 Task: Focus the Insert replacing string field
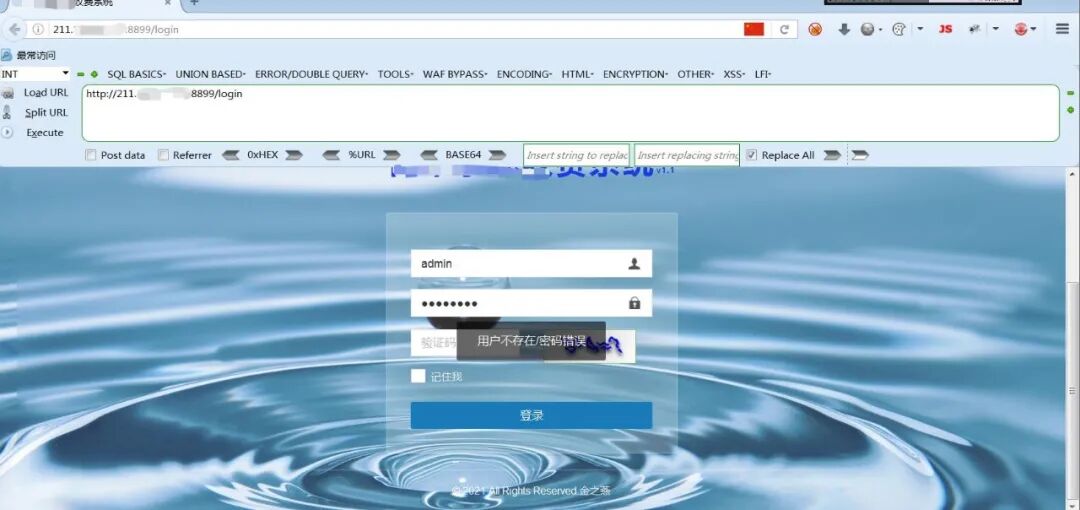[x=687, y=155]
